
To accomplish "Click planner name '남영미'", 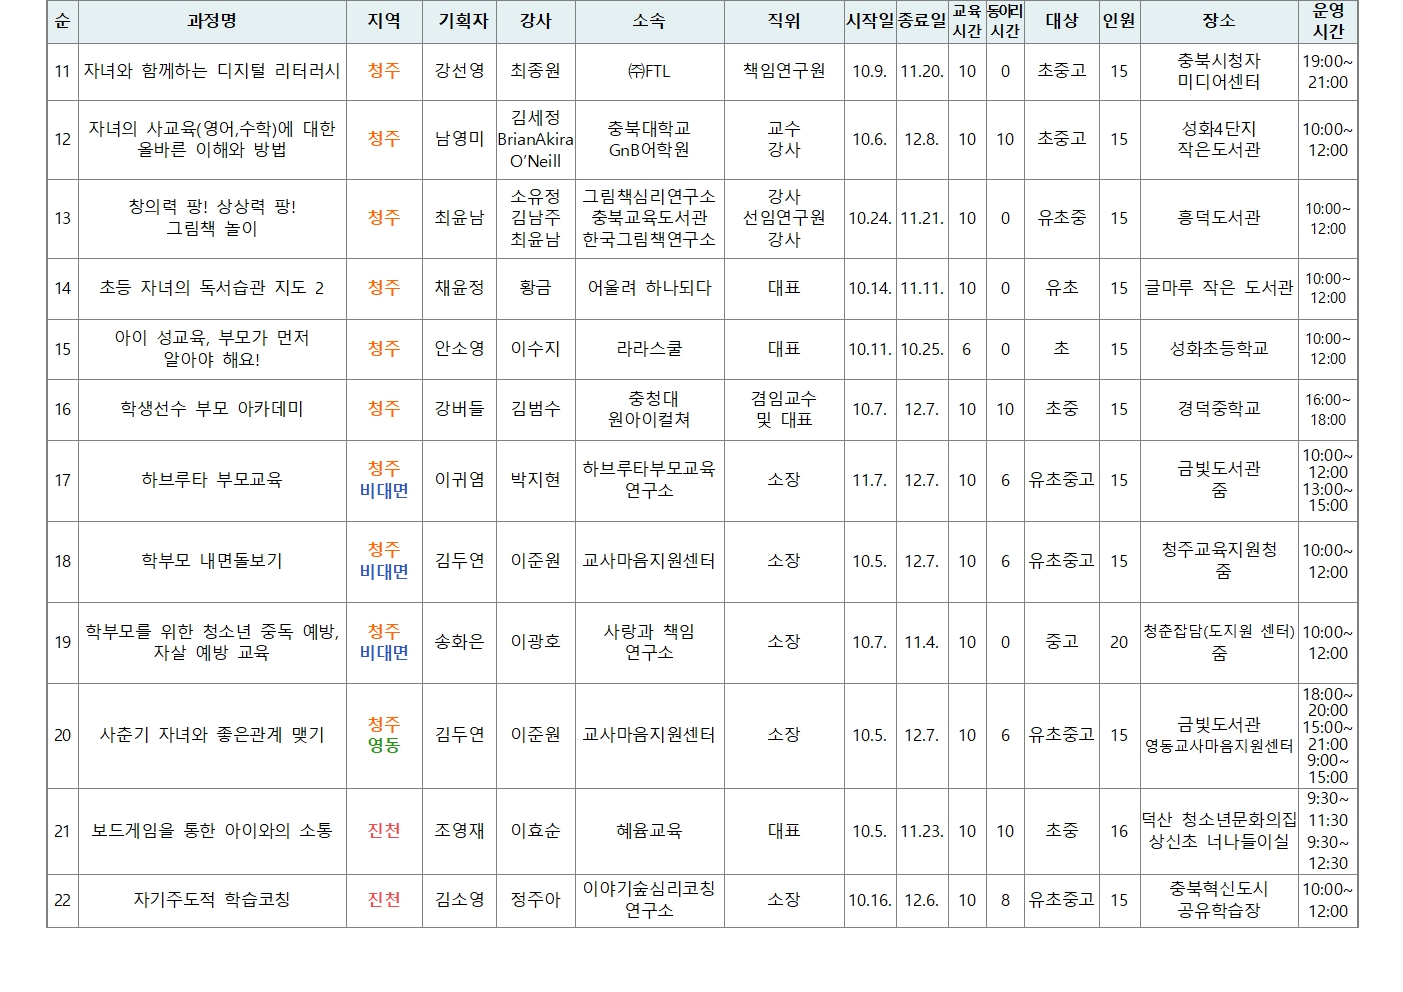I will 459,139.
